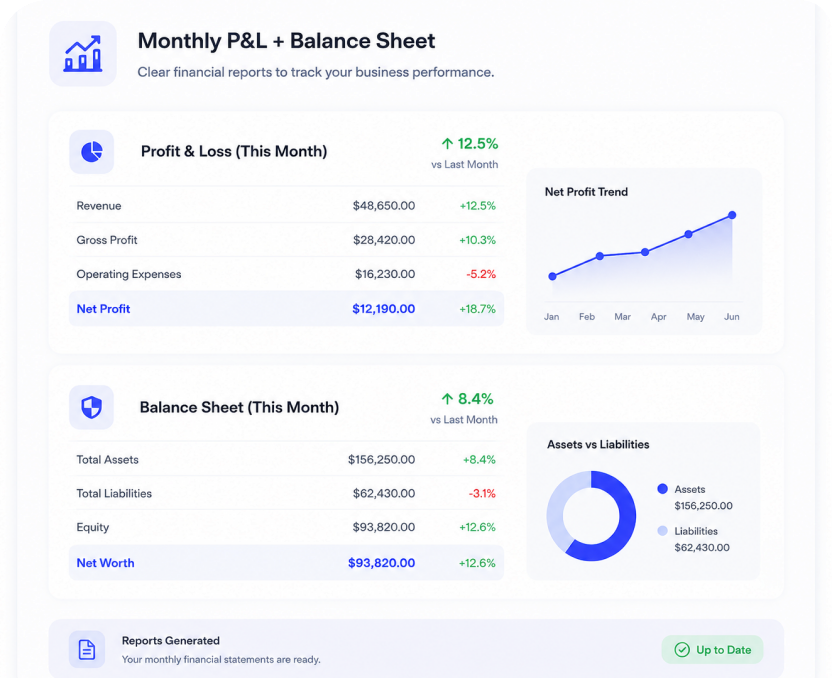Screen dimensions: 832x678
Task: Click the Revenue row label
Action: (99, 206)
